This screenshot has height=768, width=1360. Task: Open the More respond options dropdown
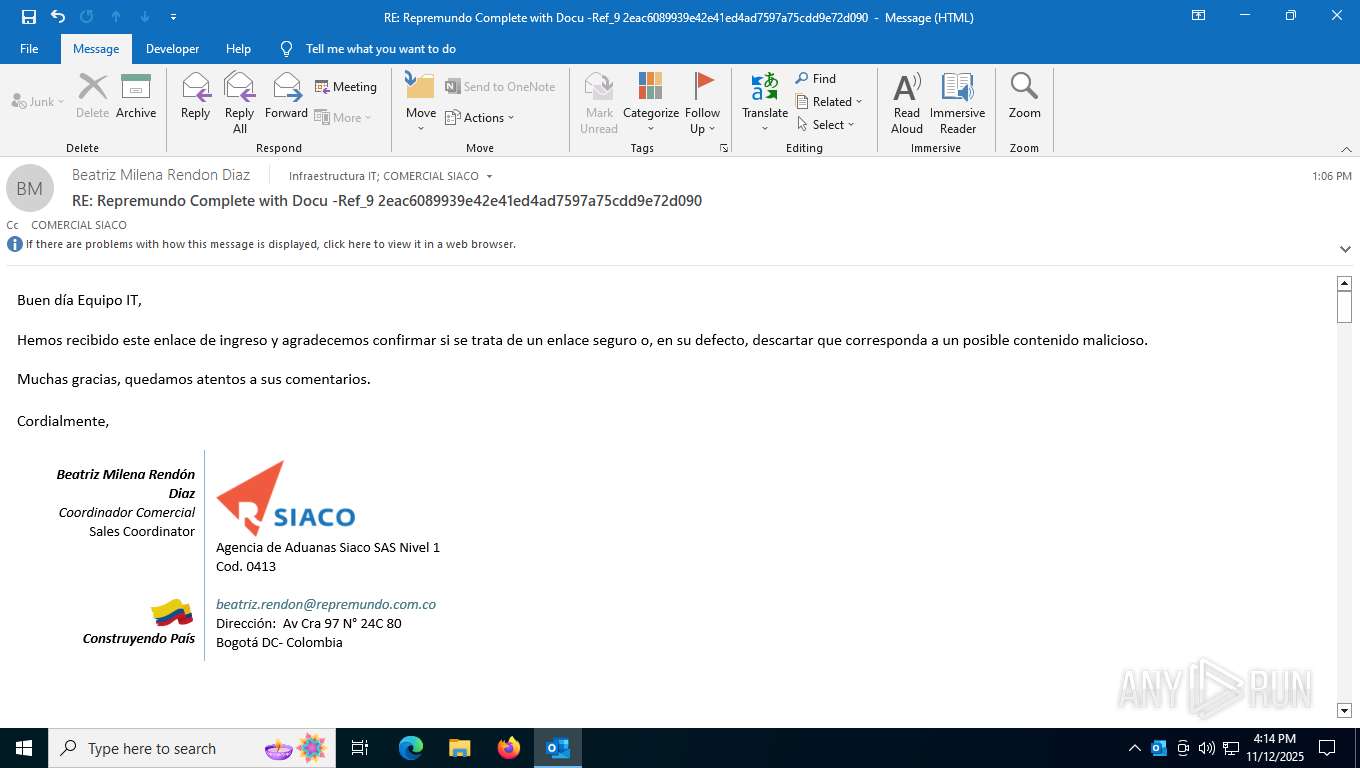(343, 117)
